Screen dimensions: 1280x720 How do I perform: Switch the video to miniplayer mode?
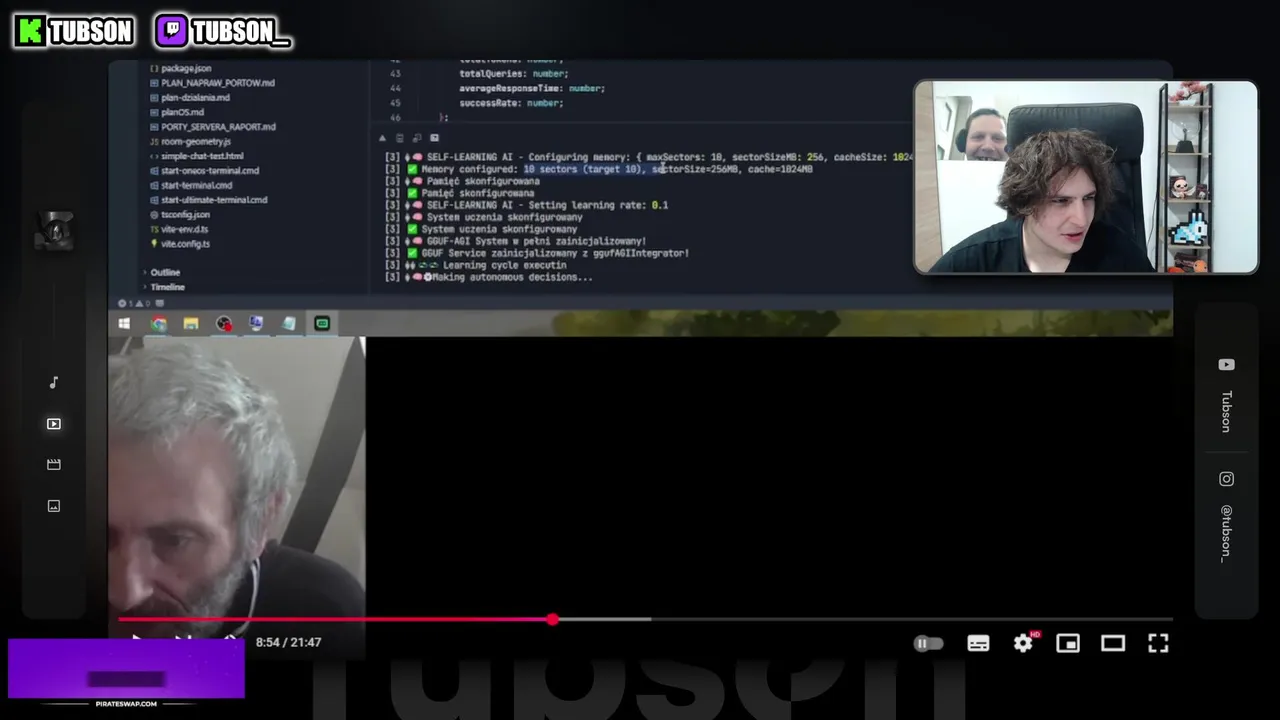point(1068,643)
